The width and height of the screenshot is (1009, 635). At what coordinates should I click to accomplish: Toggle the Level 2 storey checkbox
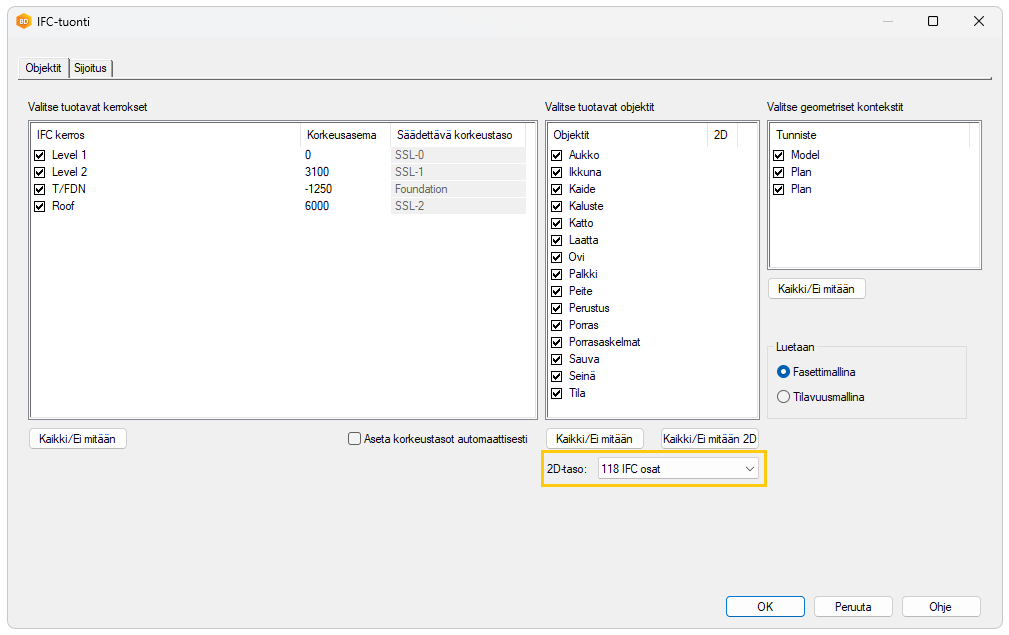40,172
